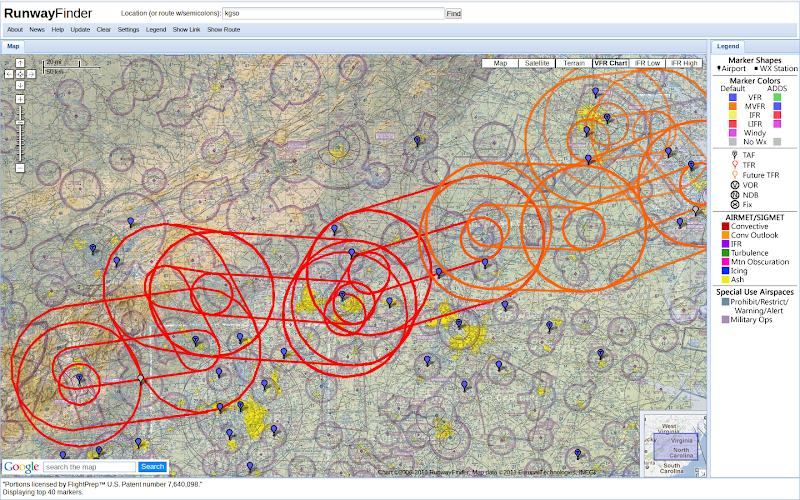Click the Fix symbol in legend
800x500 pixels.
coord(735,205)
